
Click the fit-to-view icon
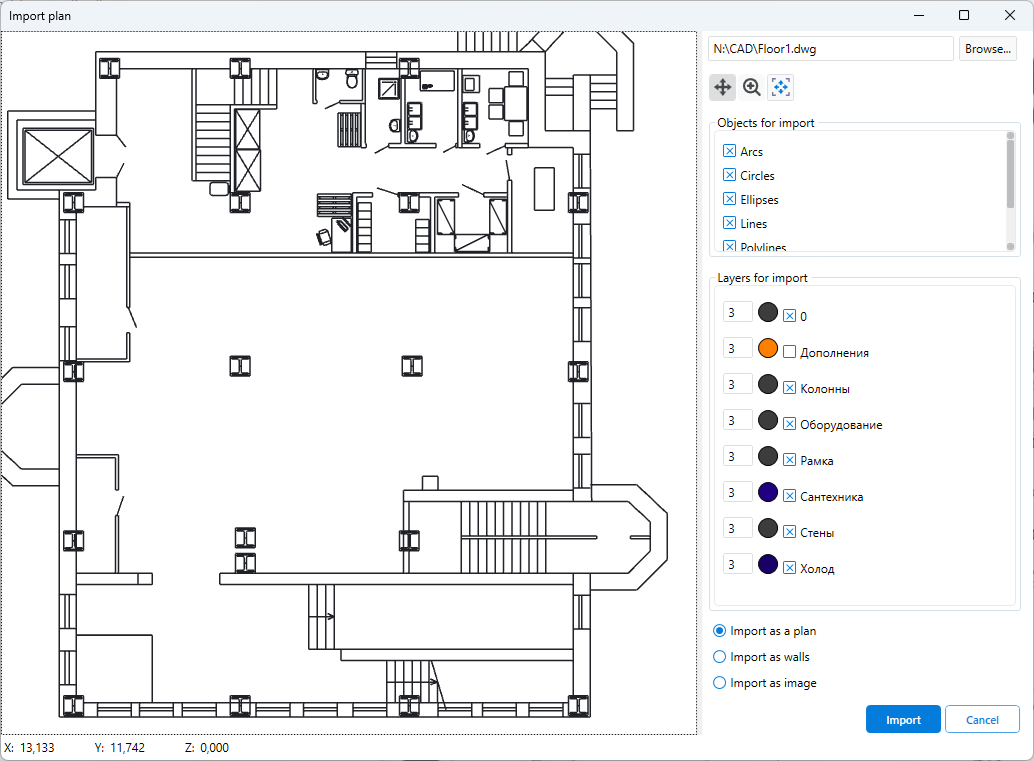780,87
